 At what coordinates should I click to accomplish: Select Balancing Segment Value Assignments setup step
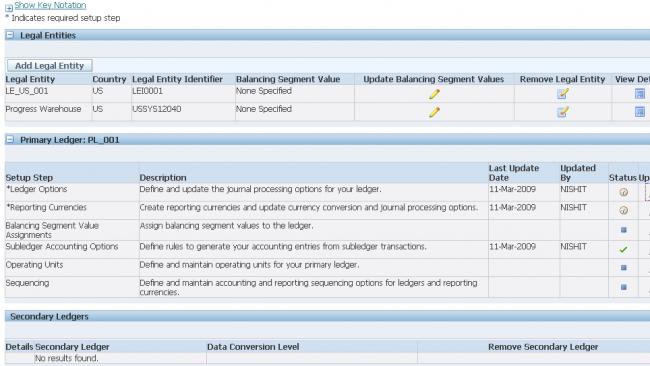(52, 230)
